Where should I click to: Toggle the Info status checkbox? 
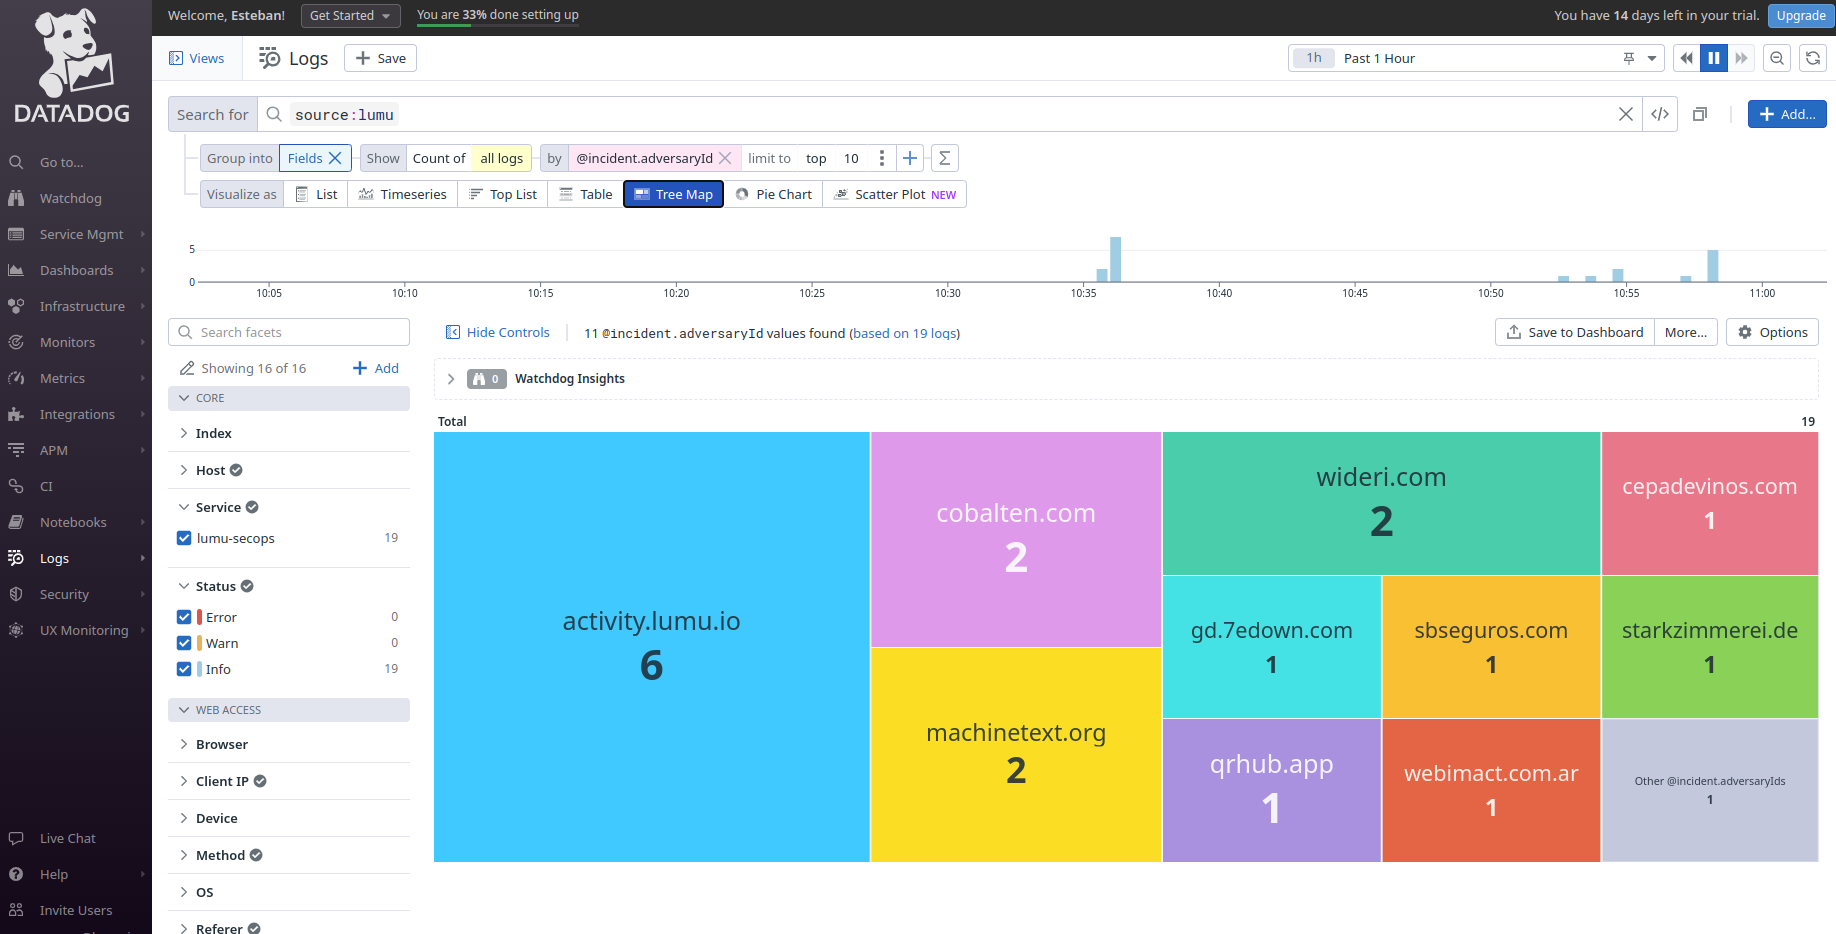pos(184,669)
